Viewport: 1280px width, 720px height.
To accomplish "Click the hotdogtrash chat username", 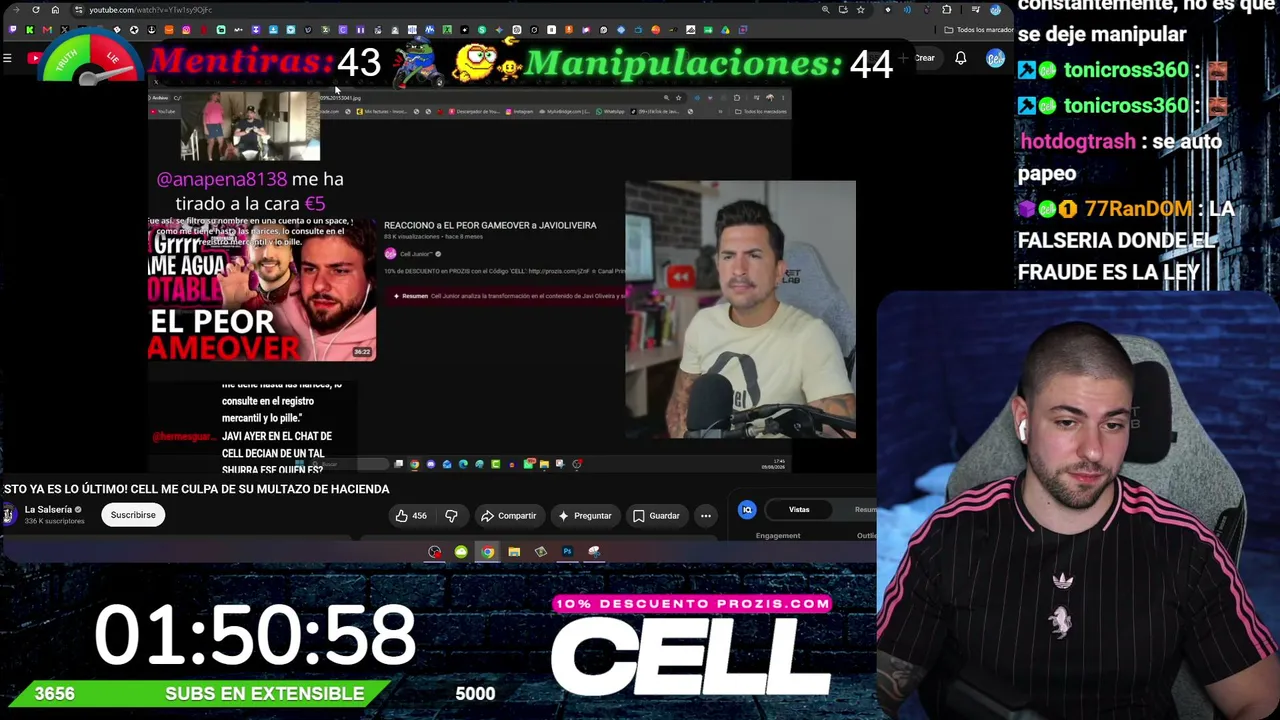I will 1078,142.
